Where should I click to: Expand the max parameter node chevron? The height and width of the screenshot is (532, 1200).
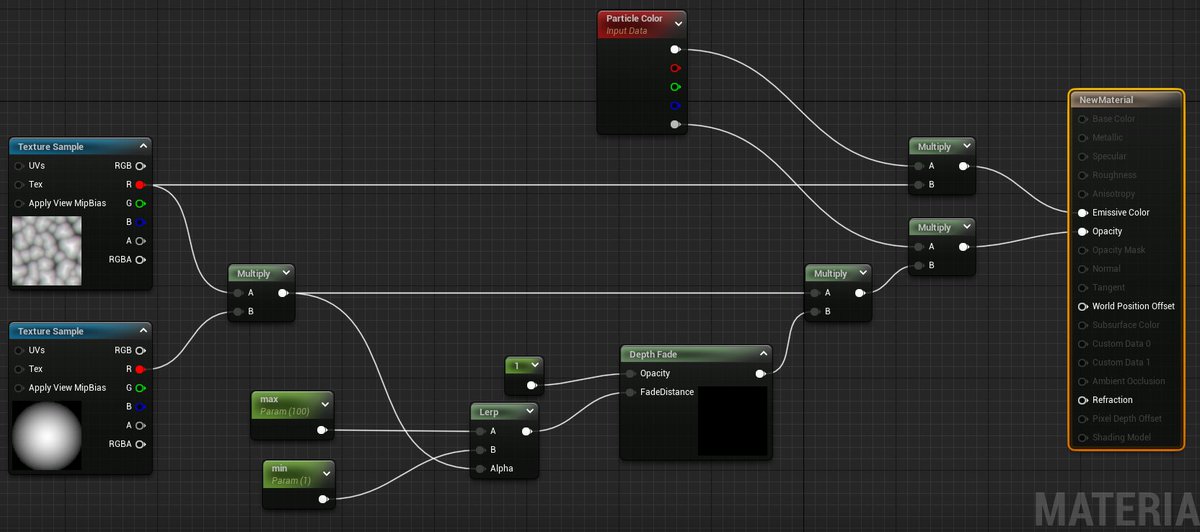[x=324, y=404]
